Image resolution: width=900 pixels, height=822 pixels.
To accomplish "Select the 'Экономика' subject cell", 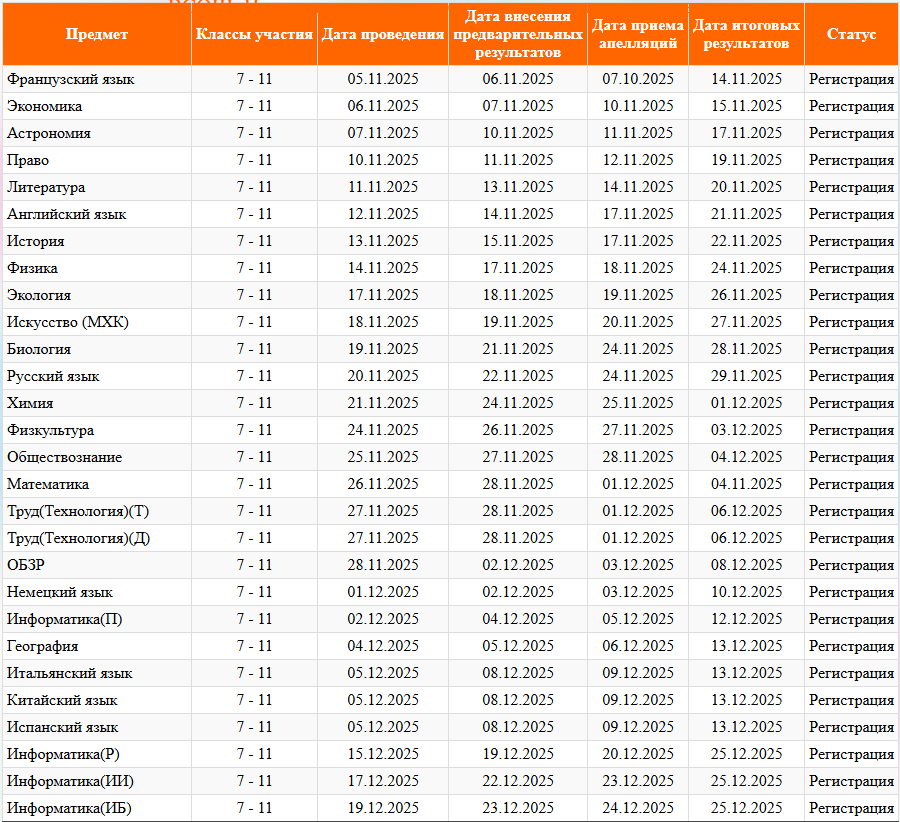I will point(45,106).
